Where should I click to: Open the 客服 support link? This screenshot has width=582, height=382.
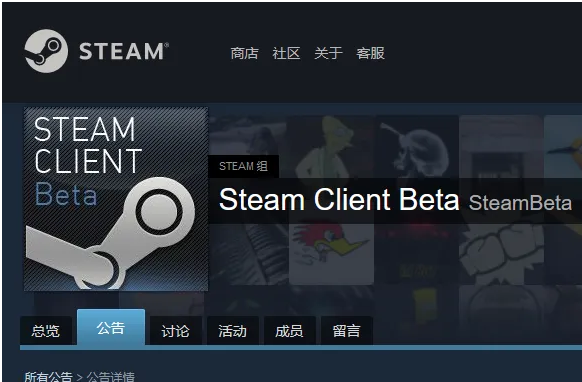[x=370, y=53]
